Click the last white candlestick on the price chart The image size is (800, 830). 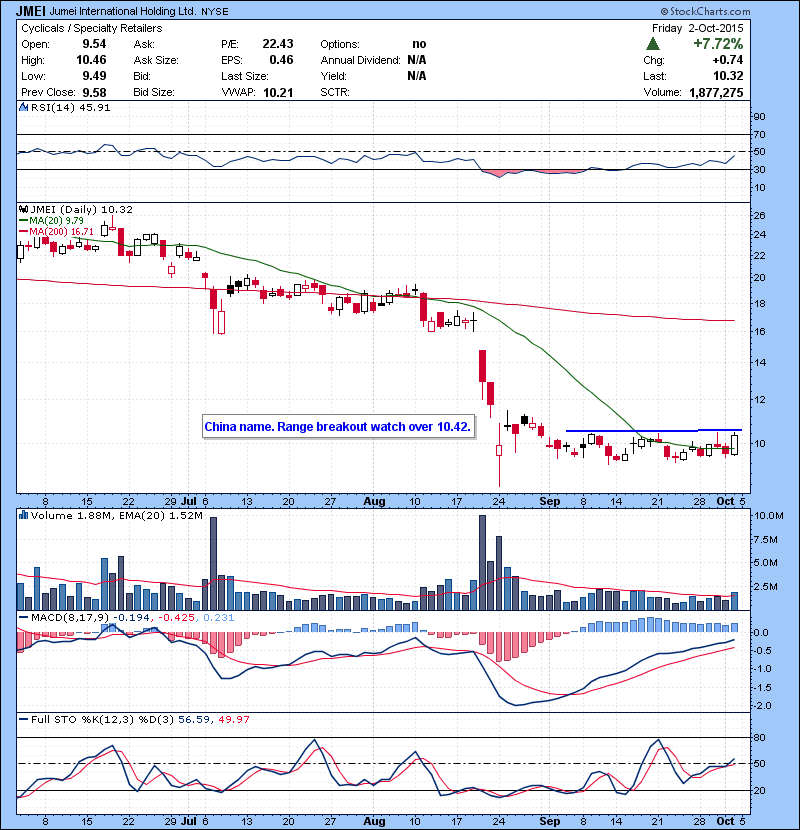[735, 444]
